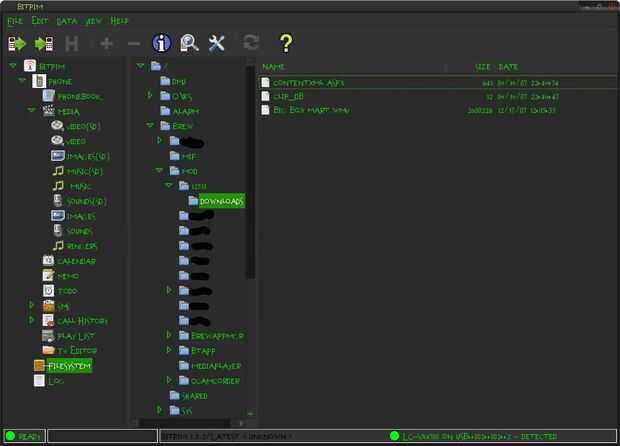Click the Call History icon
Image resolution: width=620 pixels, height=446 pixels.
pyautogui.click(x=48, y=321)
